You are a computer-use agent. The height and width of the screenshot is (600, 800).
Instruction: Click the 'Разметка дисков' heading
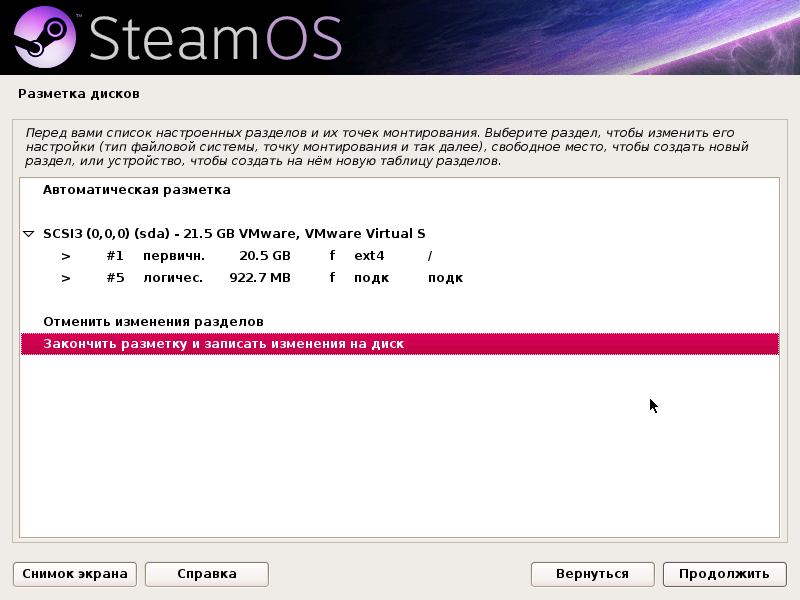point(79,94)
